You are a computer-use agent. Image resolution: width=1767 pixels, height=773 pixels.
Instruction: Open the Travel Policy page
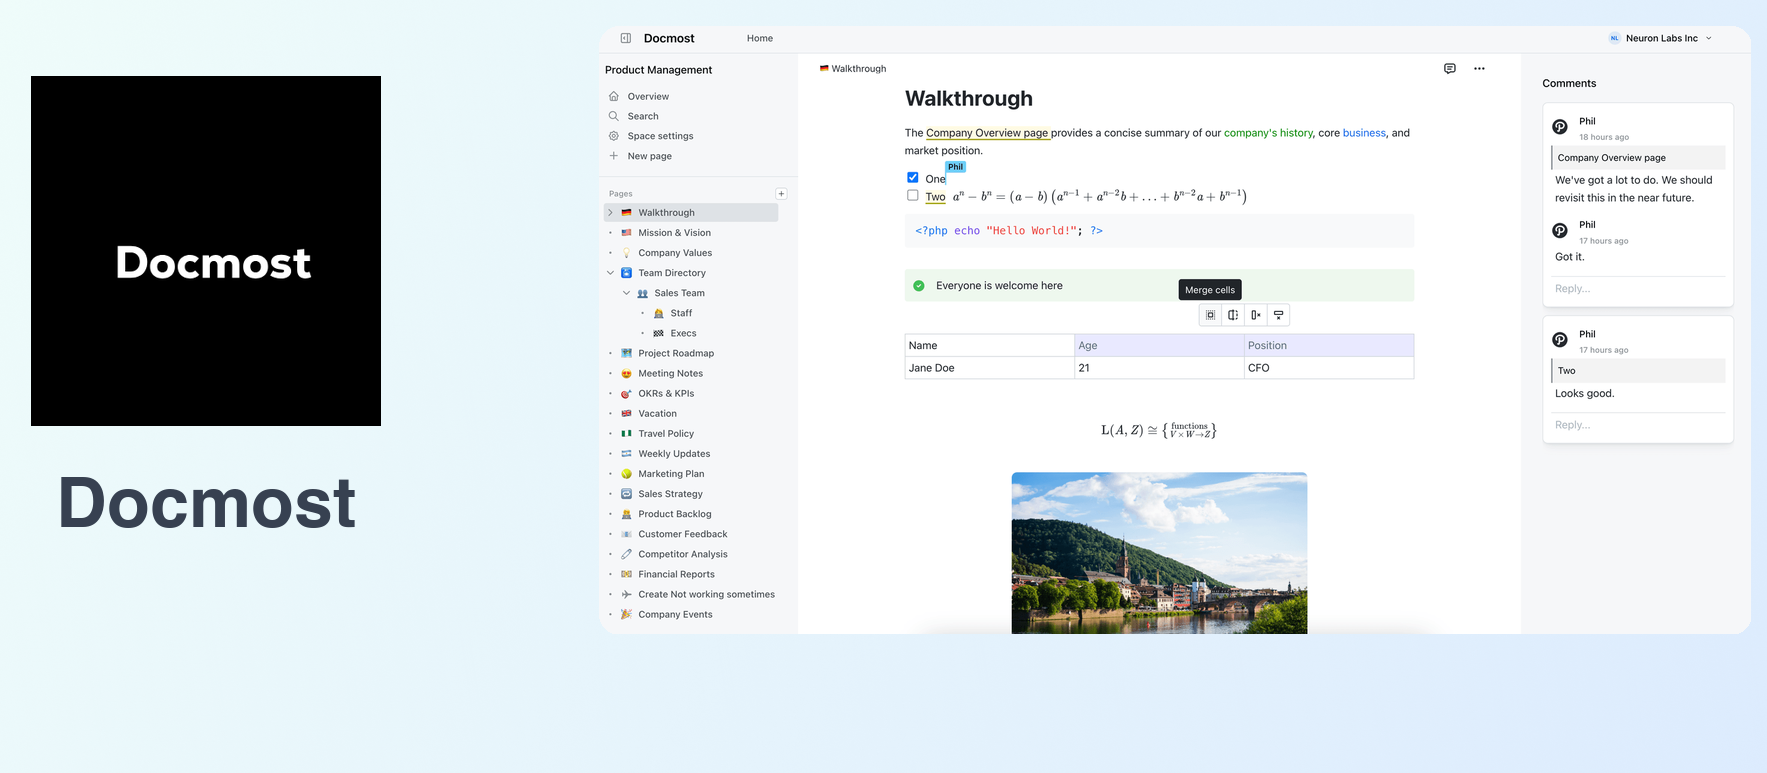(666, 434)
